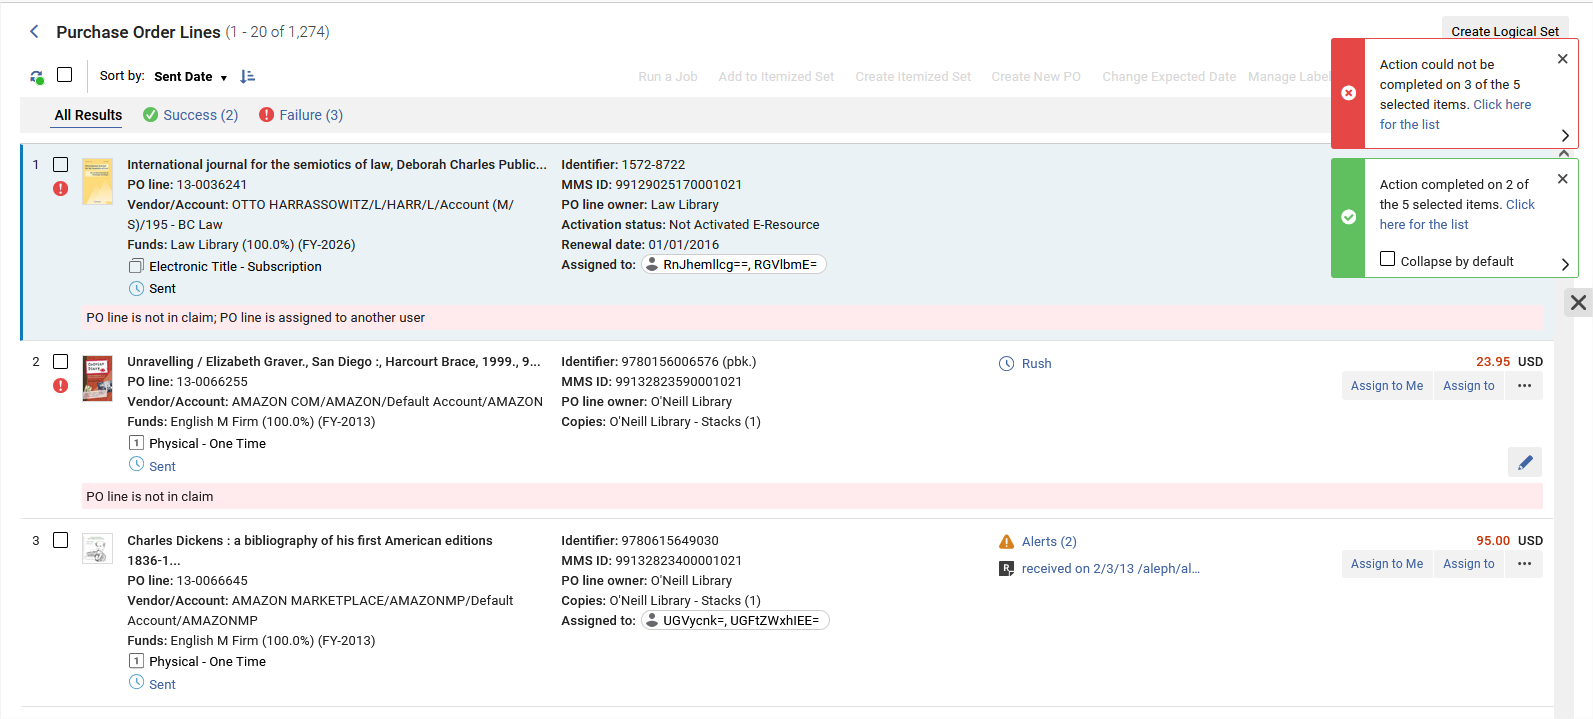1593x719 pixels.
Task: Click Assign to Me for Unravelling
Action: pyautogui.click(x=1386, y=386)
